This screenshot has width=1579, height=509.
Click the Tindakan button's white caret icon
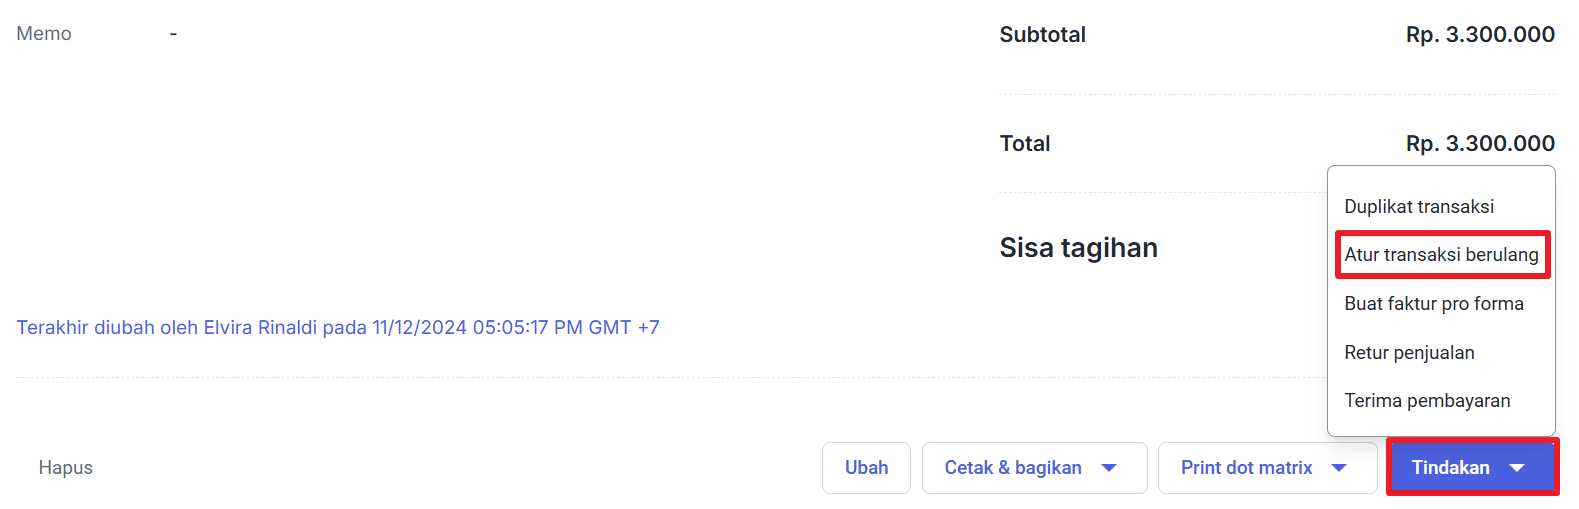point(1517,468)
